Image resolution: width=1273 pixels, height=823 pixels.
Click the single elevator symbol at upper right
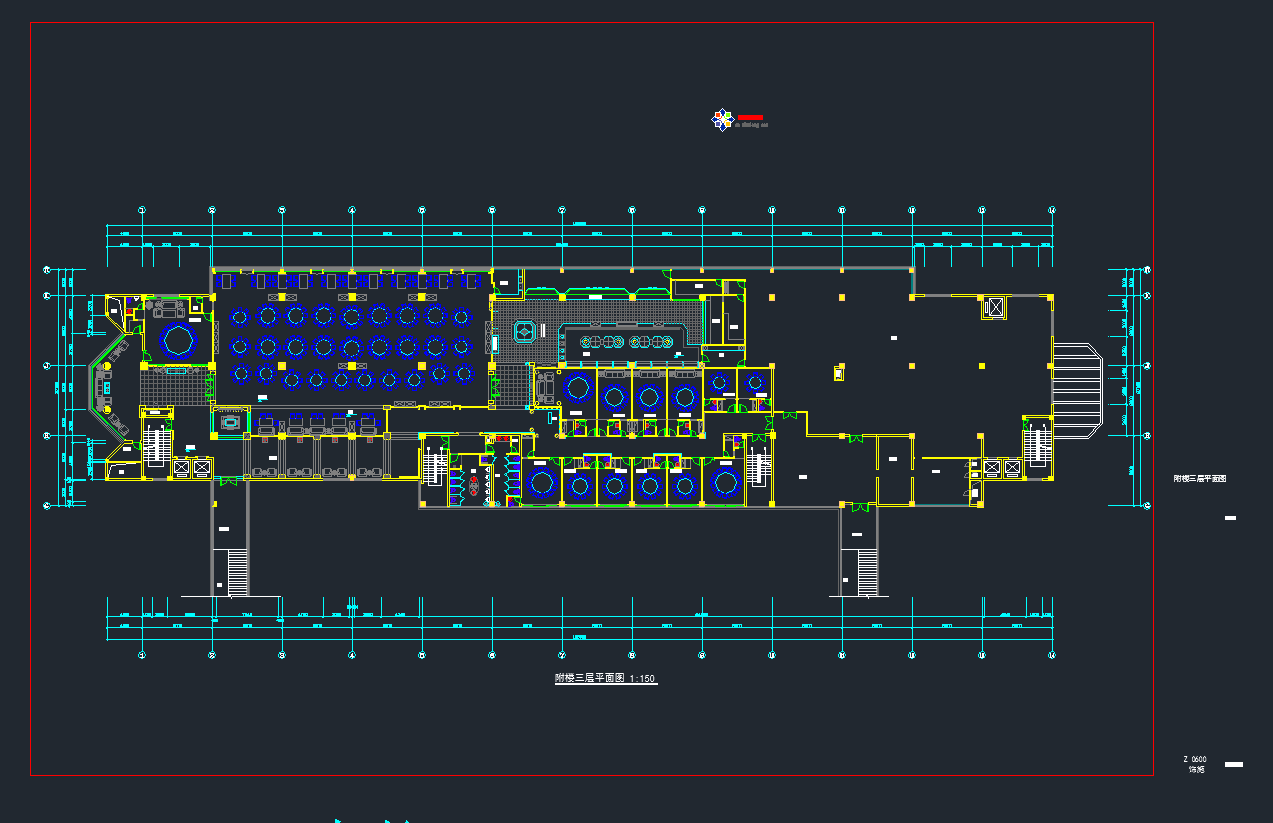pos(994,308)
